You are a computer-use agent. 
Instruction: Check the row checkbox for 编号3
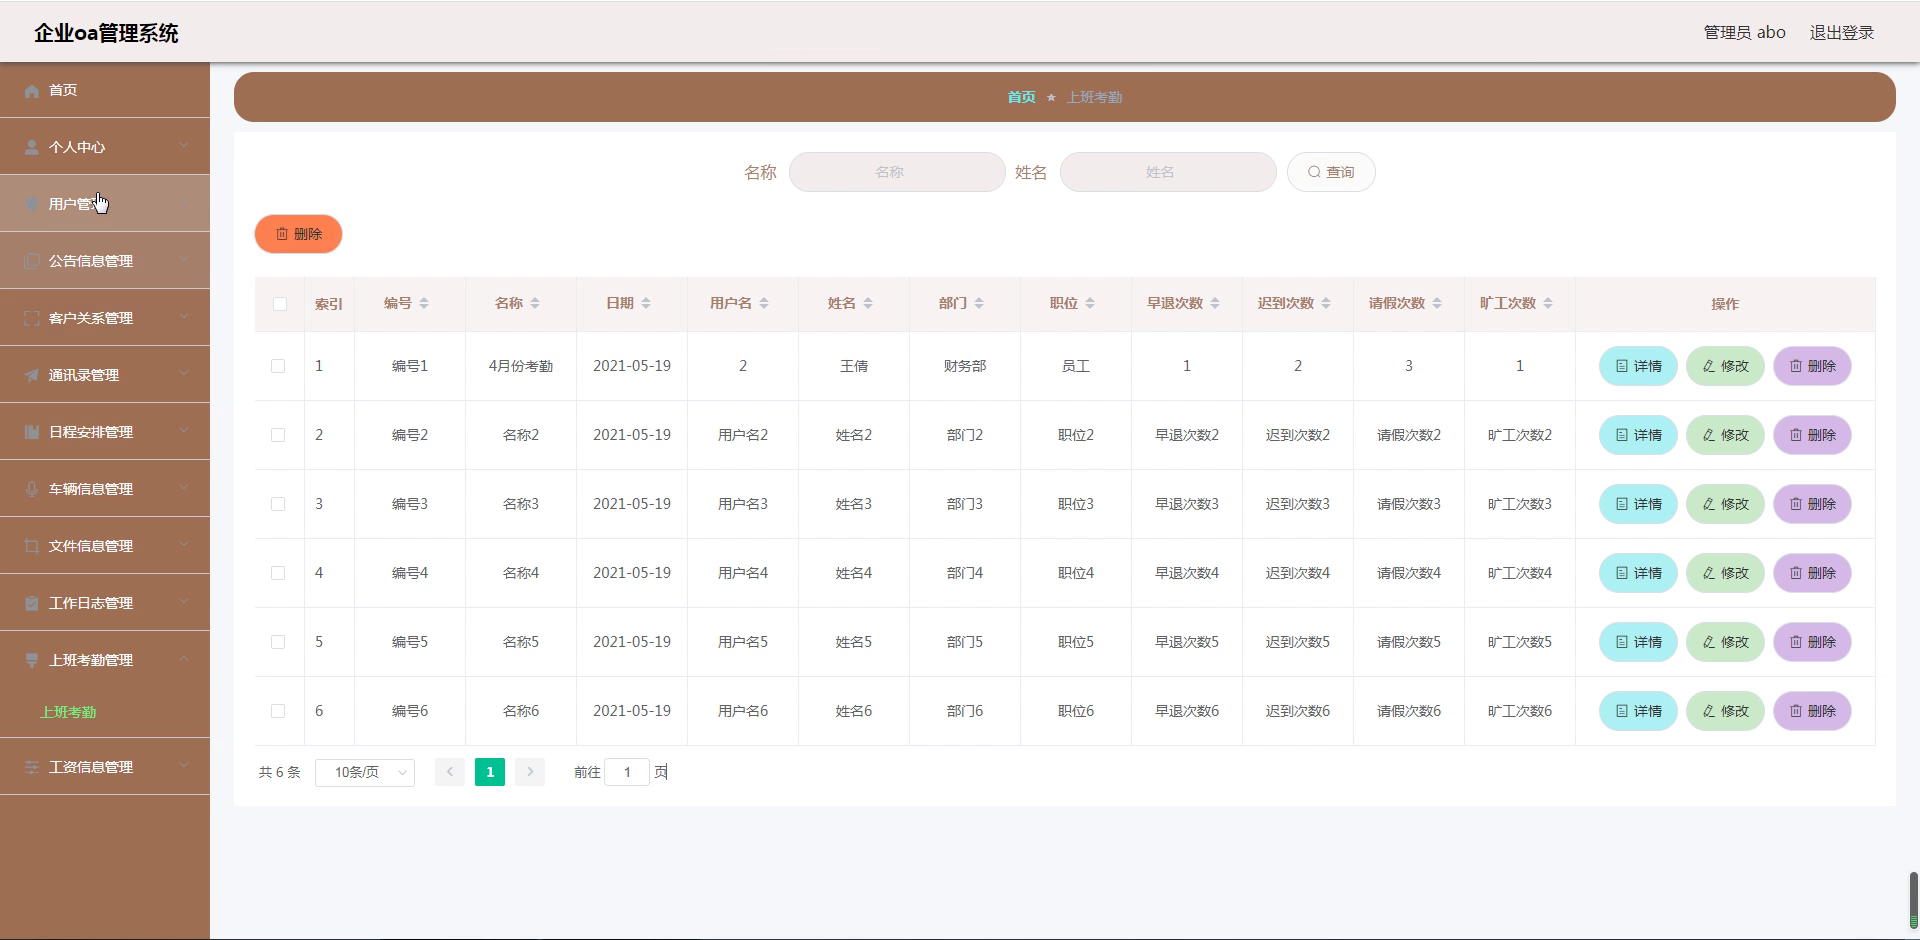coord(278,504)
